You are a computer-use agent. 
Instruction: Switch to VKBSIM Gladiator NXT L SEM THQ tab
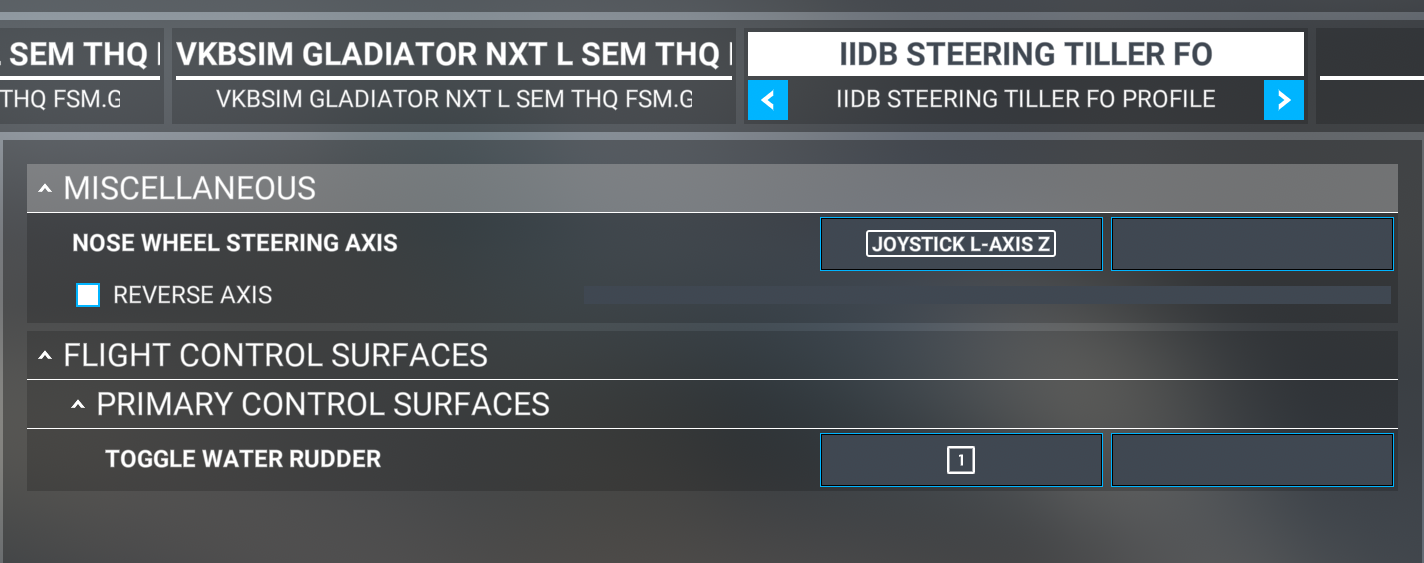tap(454, 54)
